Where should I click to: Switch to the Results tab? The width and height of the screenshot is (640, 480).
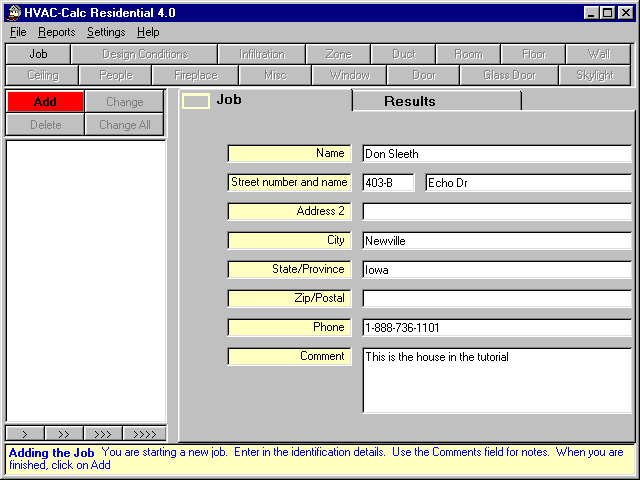(x=437, y=101)
